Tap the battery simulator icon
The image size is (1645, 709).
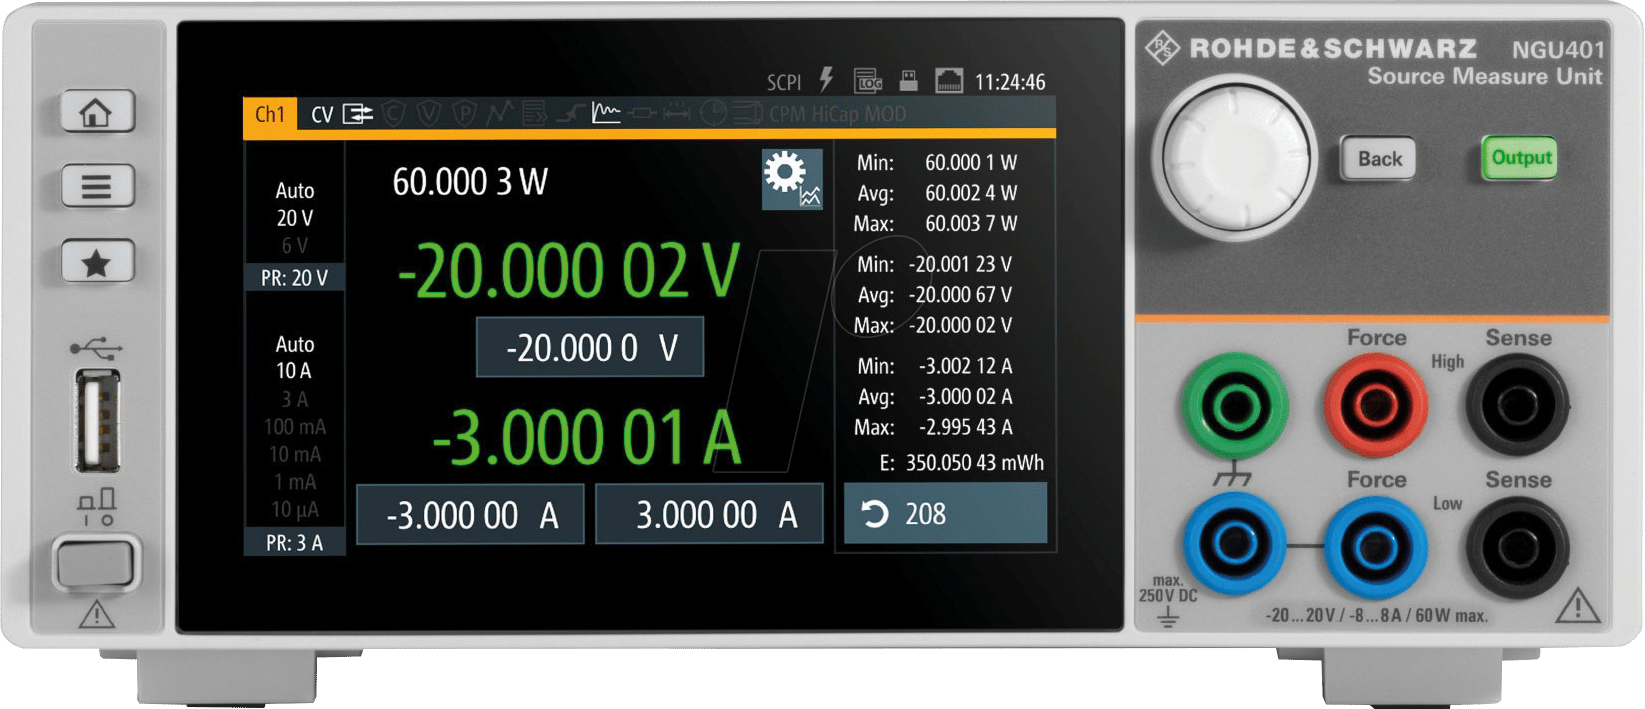click(747, 114)
